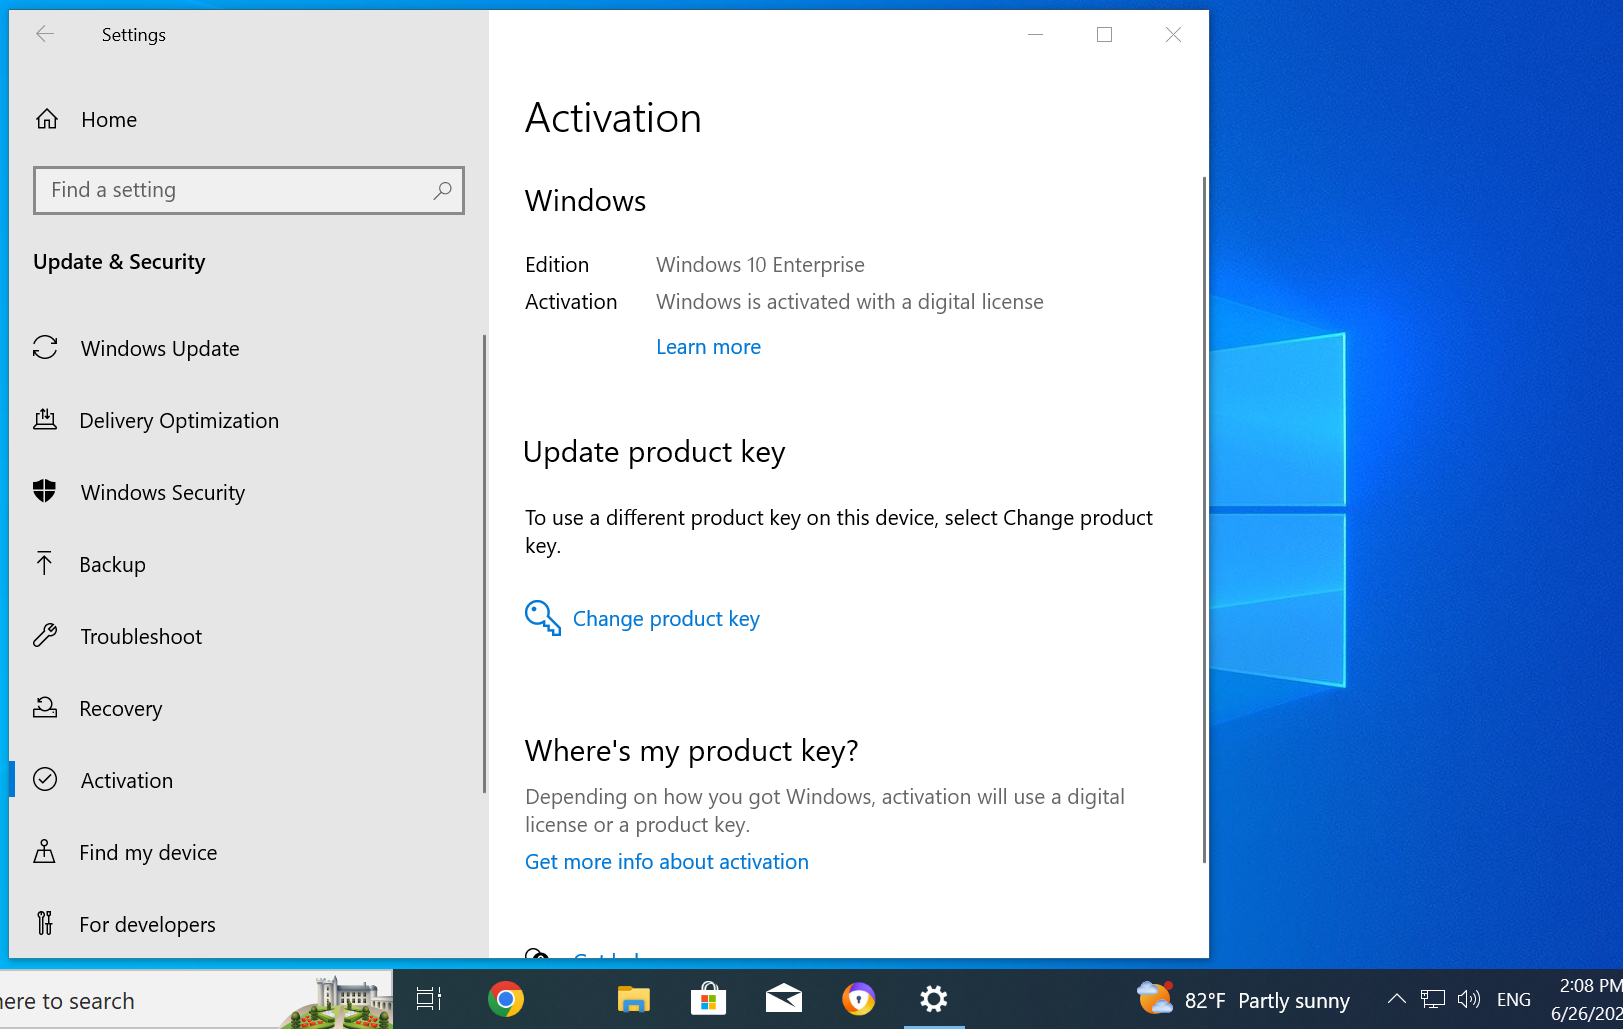Click the Windows 10 Enterprise edition text
This screenshot has height=1029, width=1623.
point(760,265)
